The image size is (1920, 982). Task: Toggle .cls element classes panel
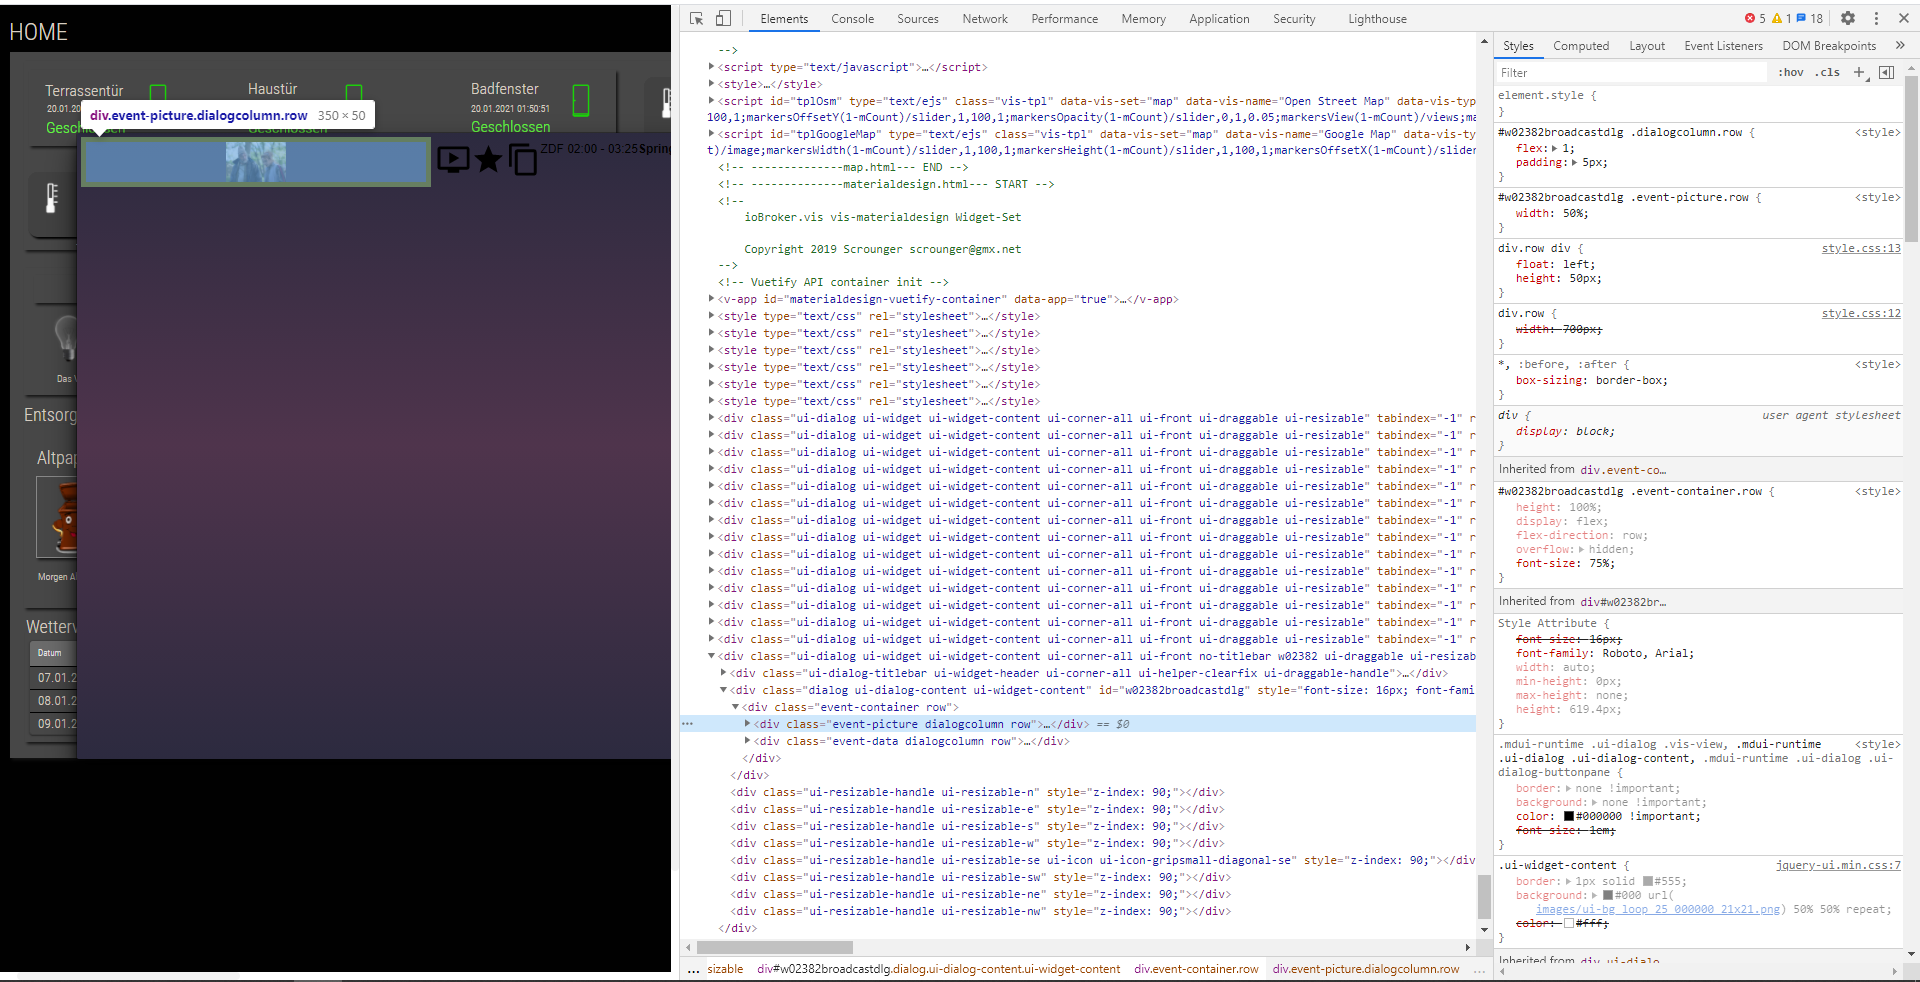tap(1827, 72)
